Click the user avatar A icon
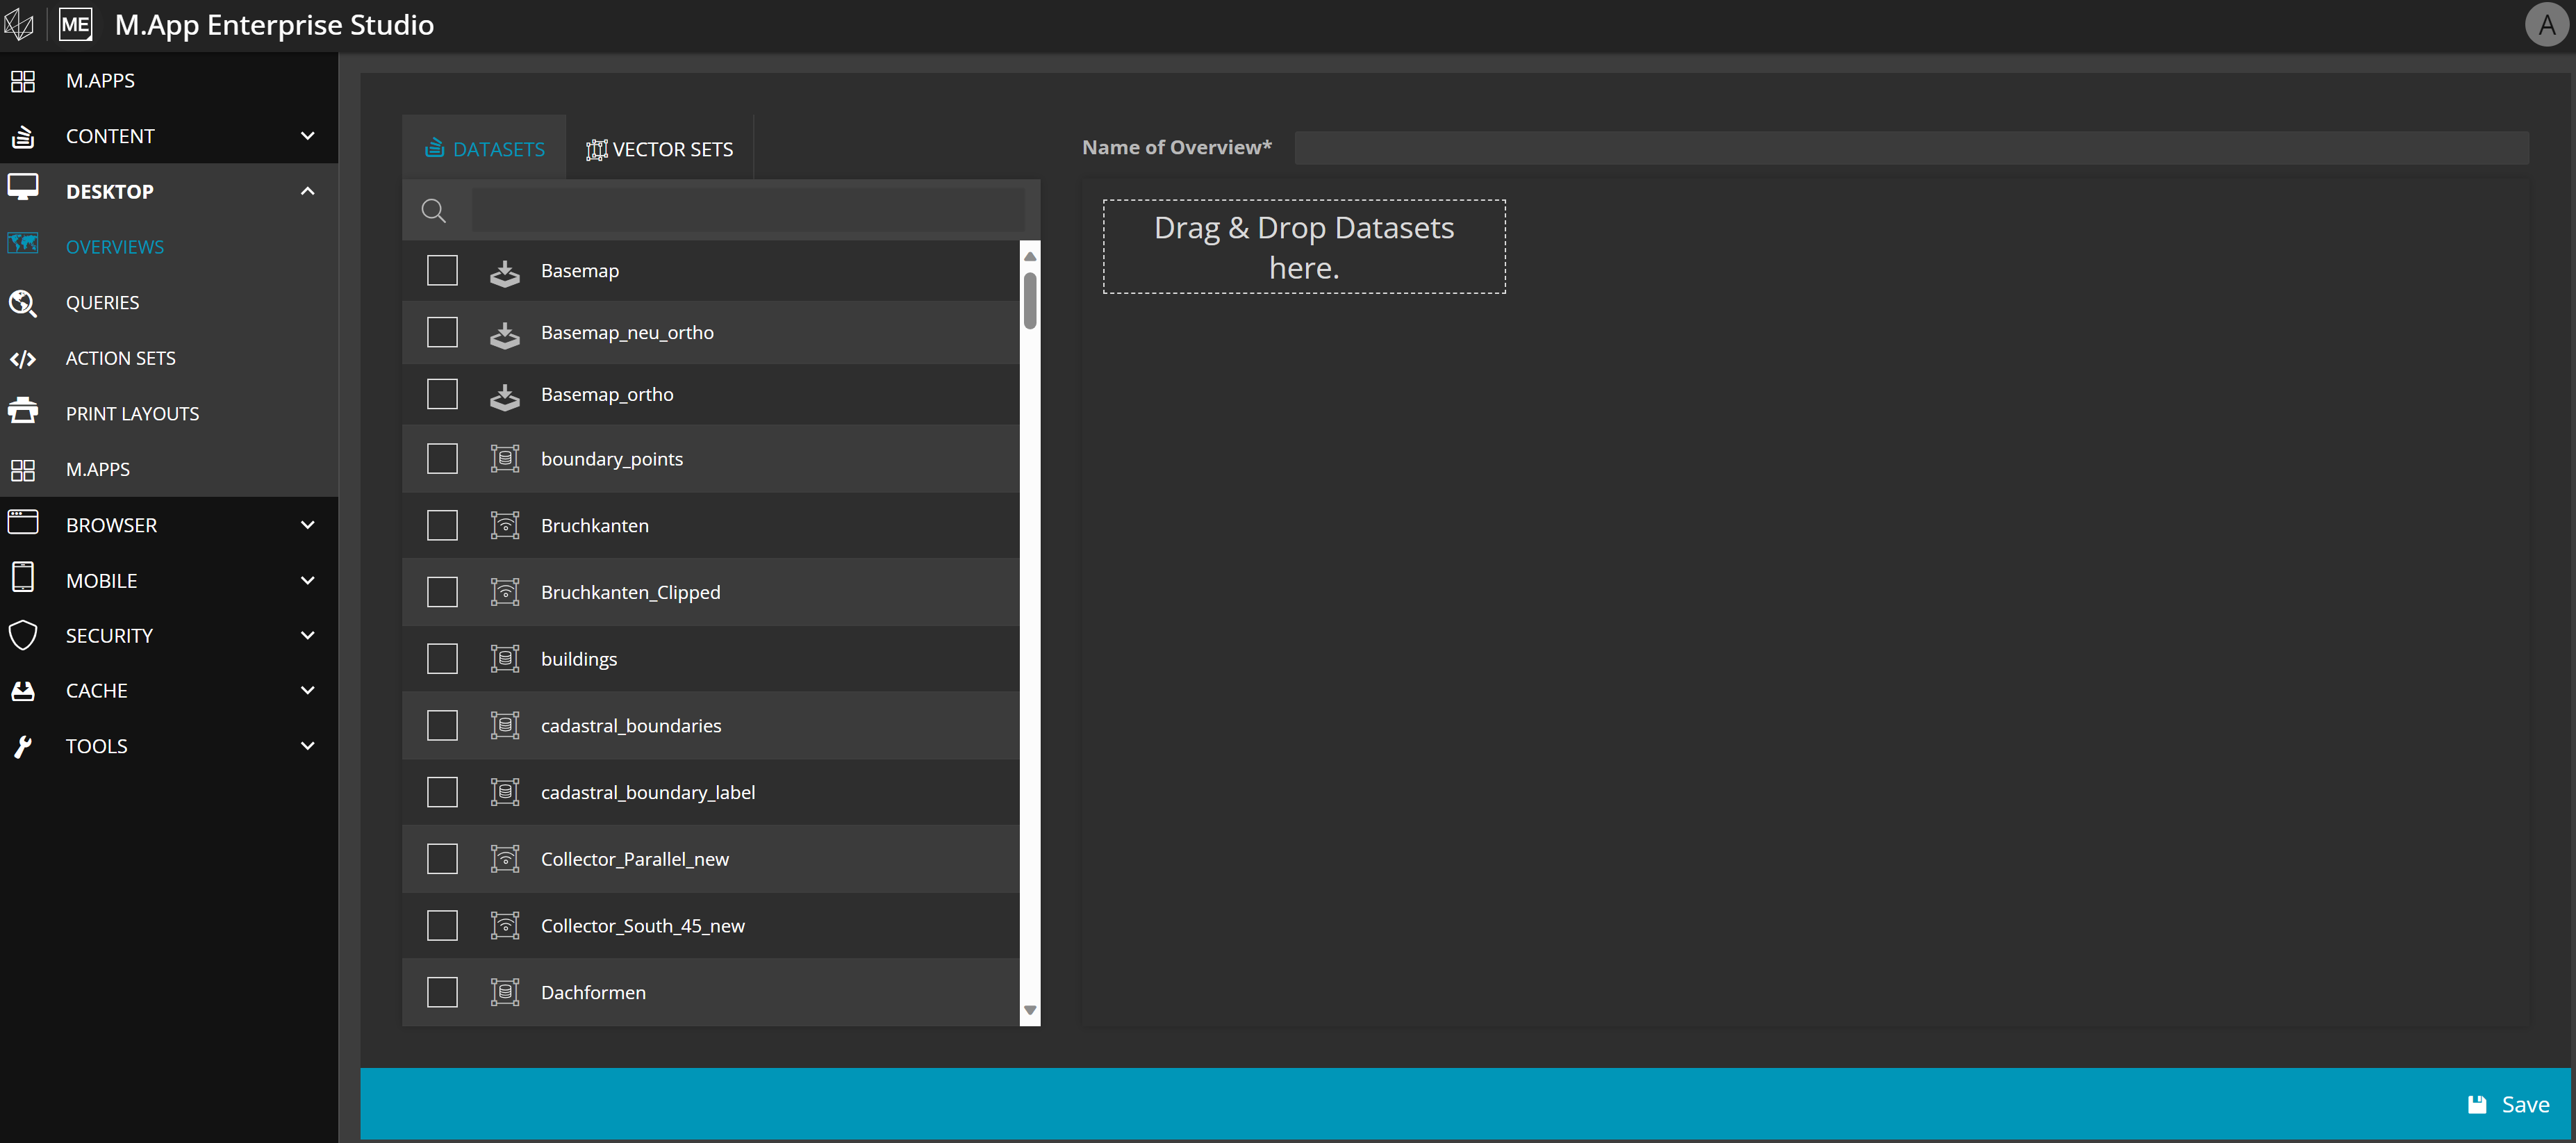 pos(2546,25)
